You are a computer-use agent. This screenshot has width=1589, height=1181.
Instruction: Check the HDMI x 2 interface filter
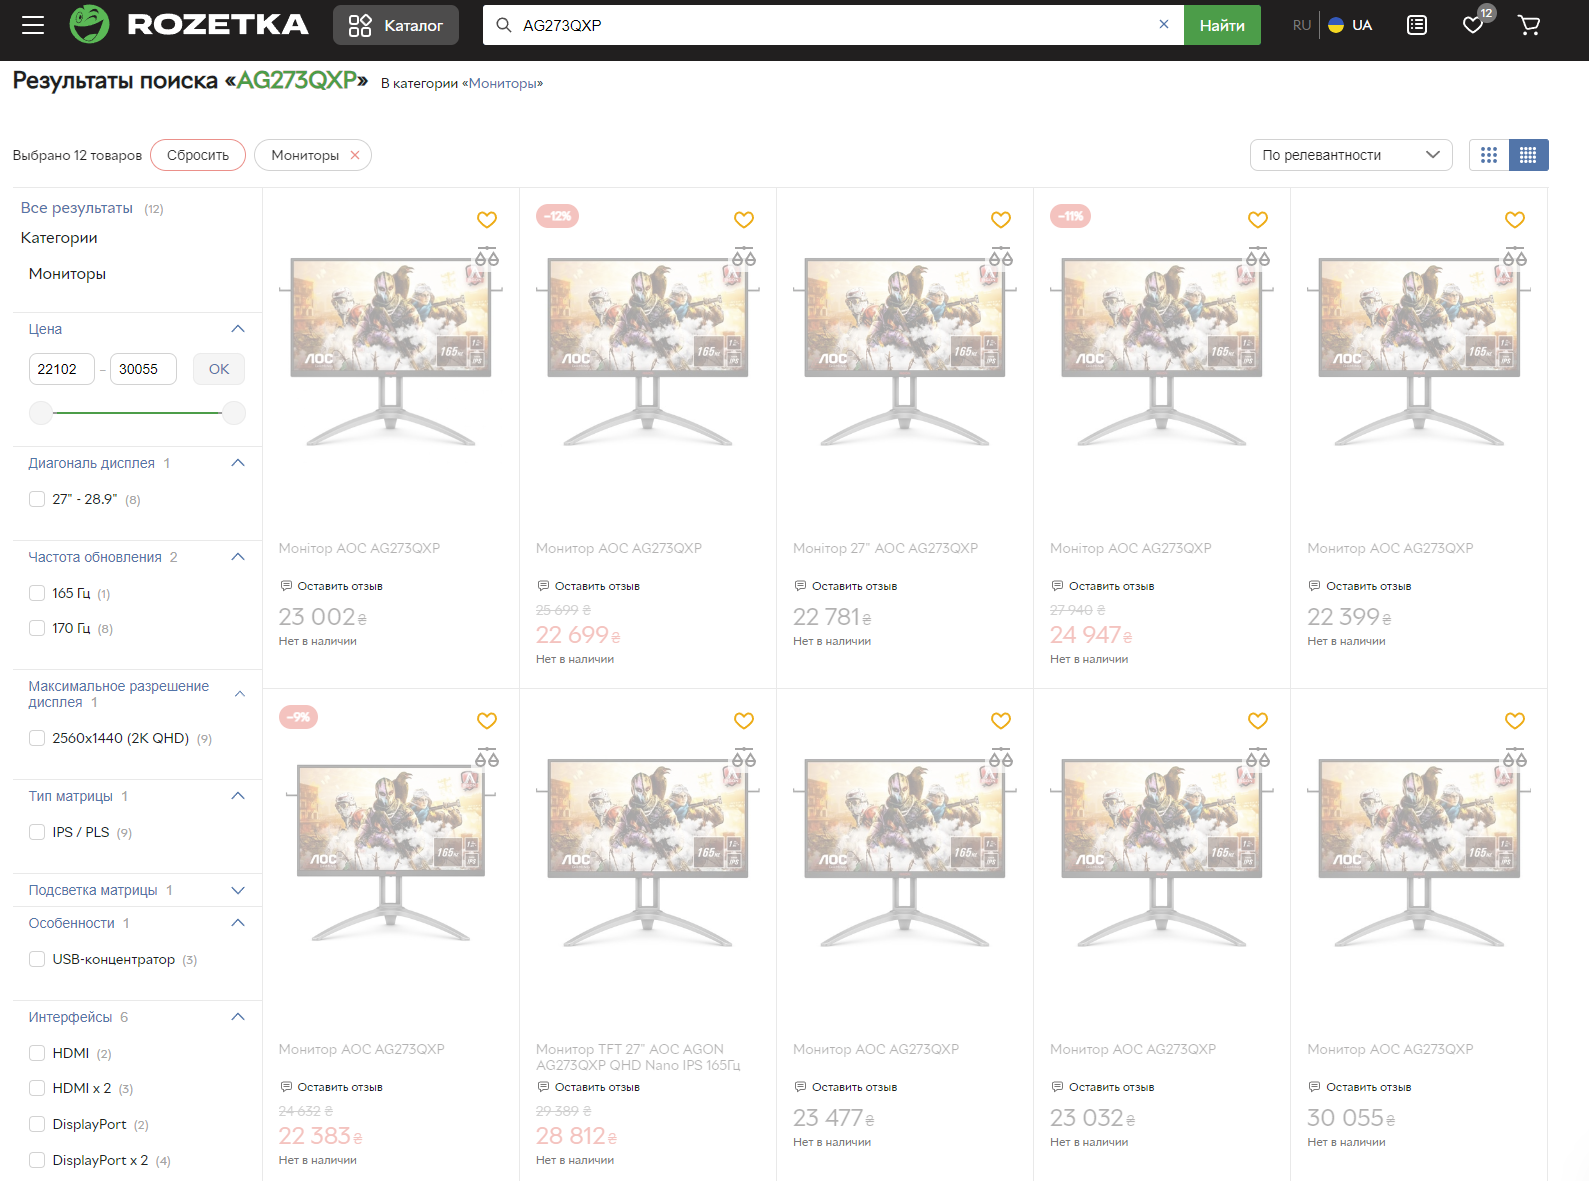point(37,1088)
